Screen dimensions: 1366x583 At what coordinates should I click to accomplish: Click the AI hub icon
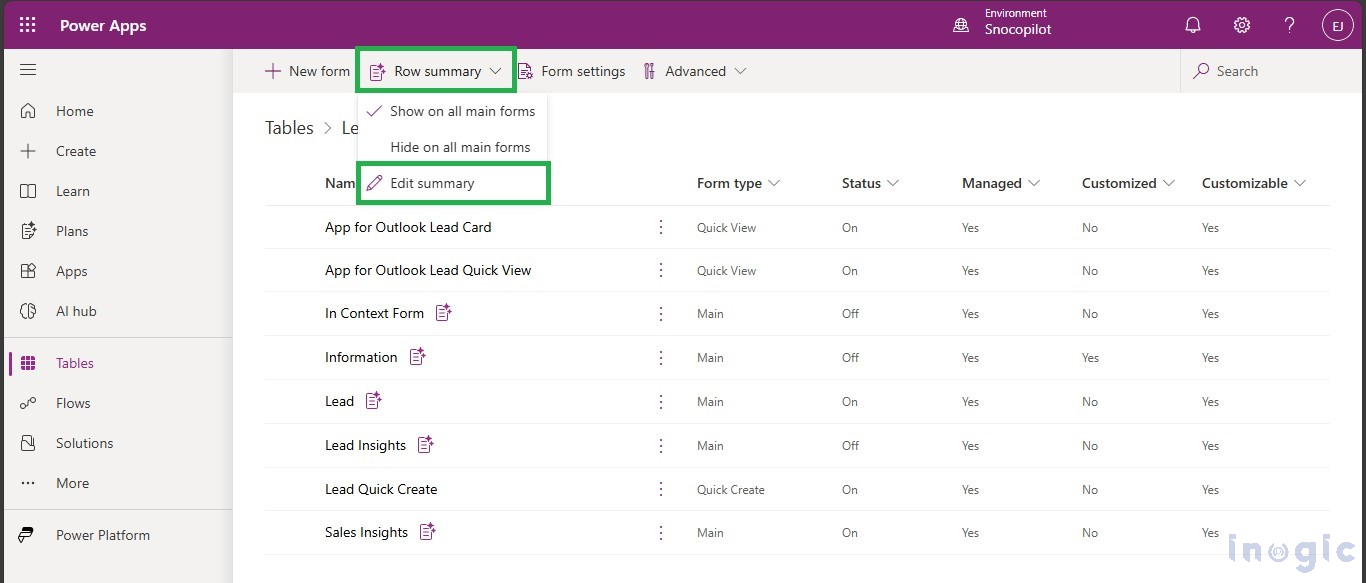point(28,311)
